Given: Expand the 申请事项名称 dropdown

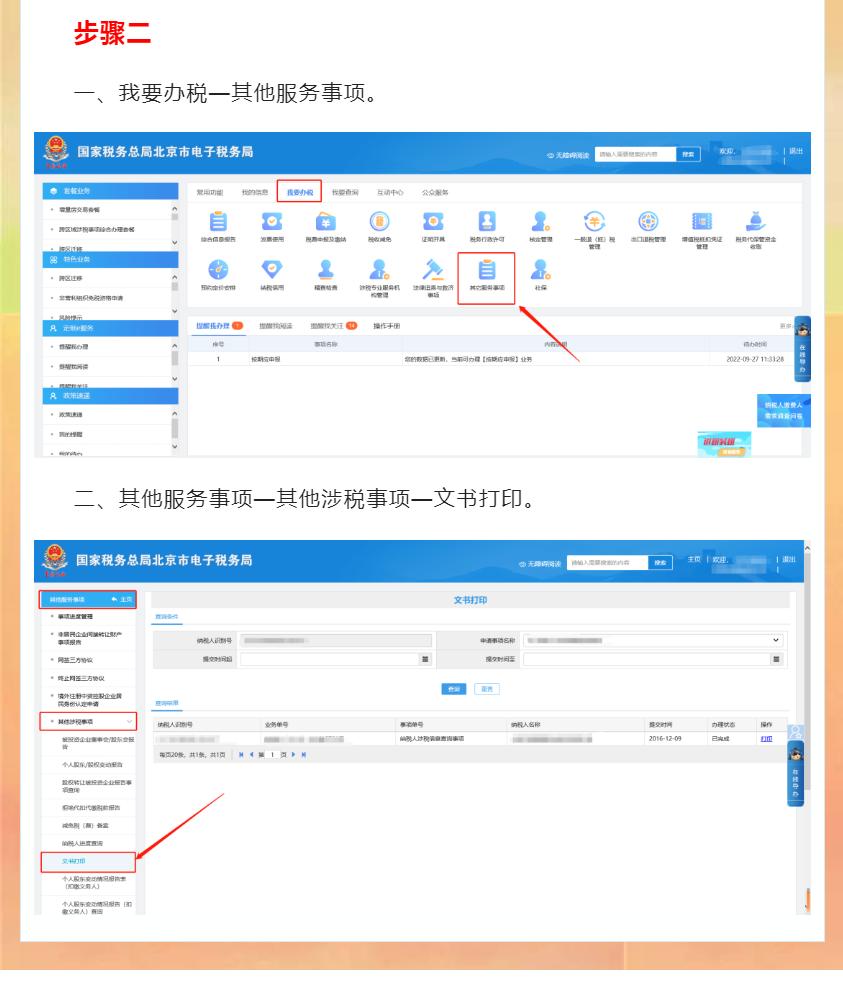Looking at the screenshot, I should (777, 639).
